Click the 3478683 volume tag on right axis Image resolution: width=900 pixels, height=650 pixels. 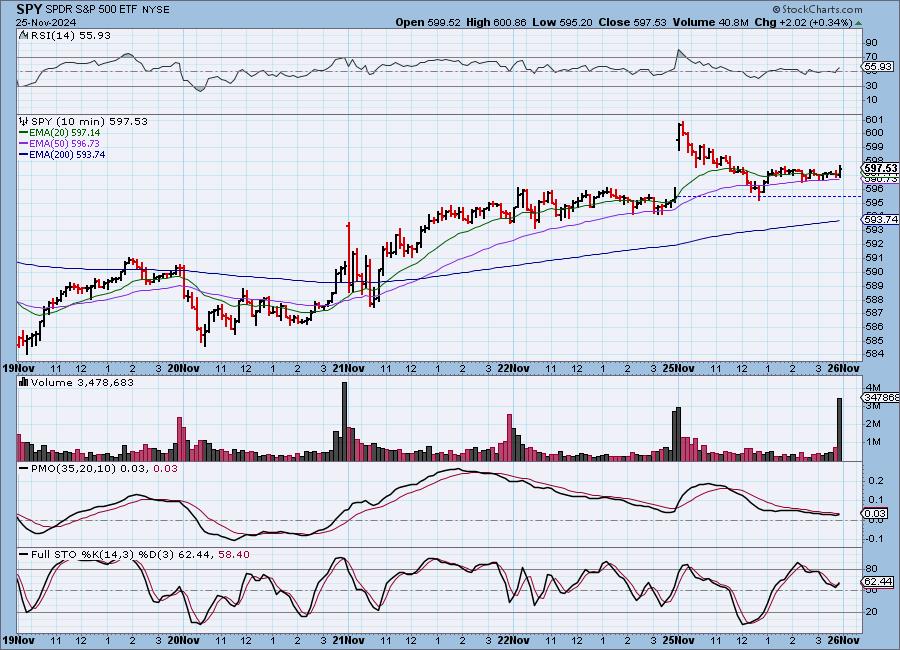point(881,397)
